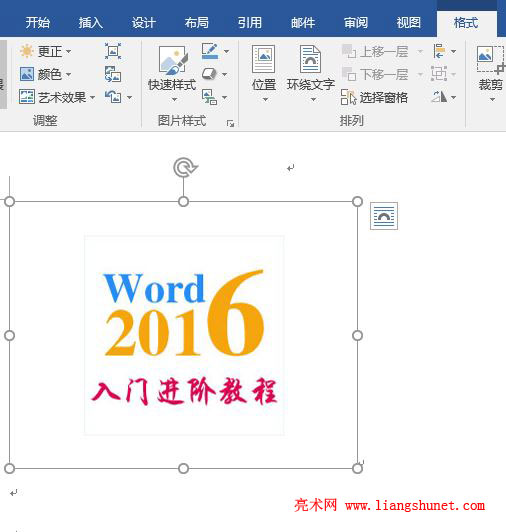Switch to the 视图 tab
The image size is (506, 532).
(x=409, y=23)
